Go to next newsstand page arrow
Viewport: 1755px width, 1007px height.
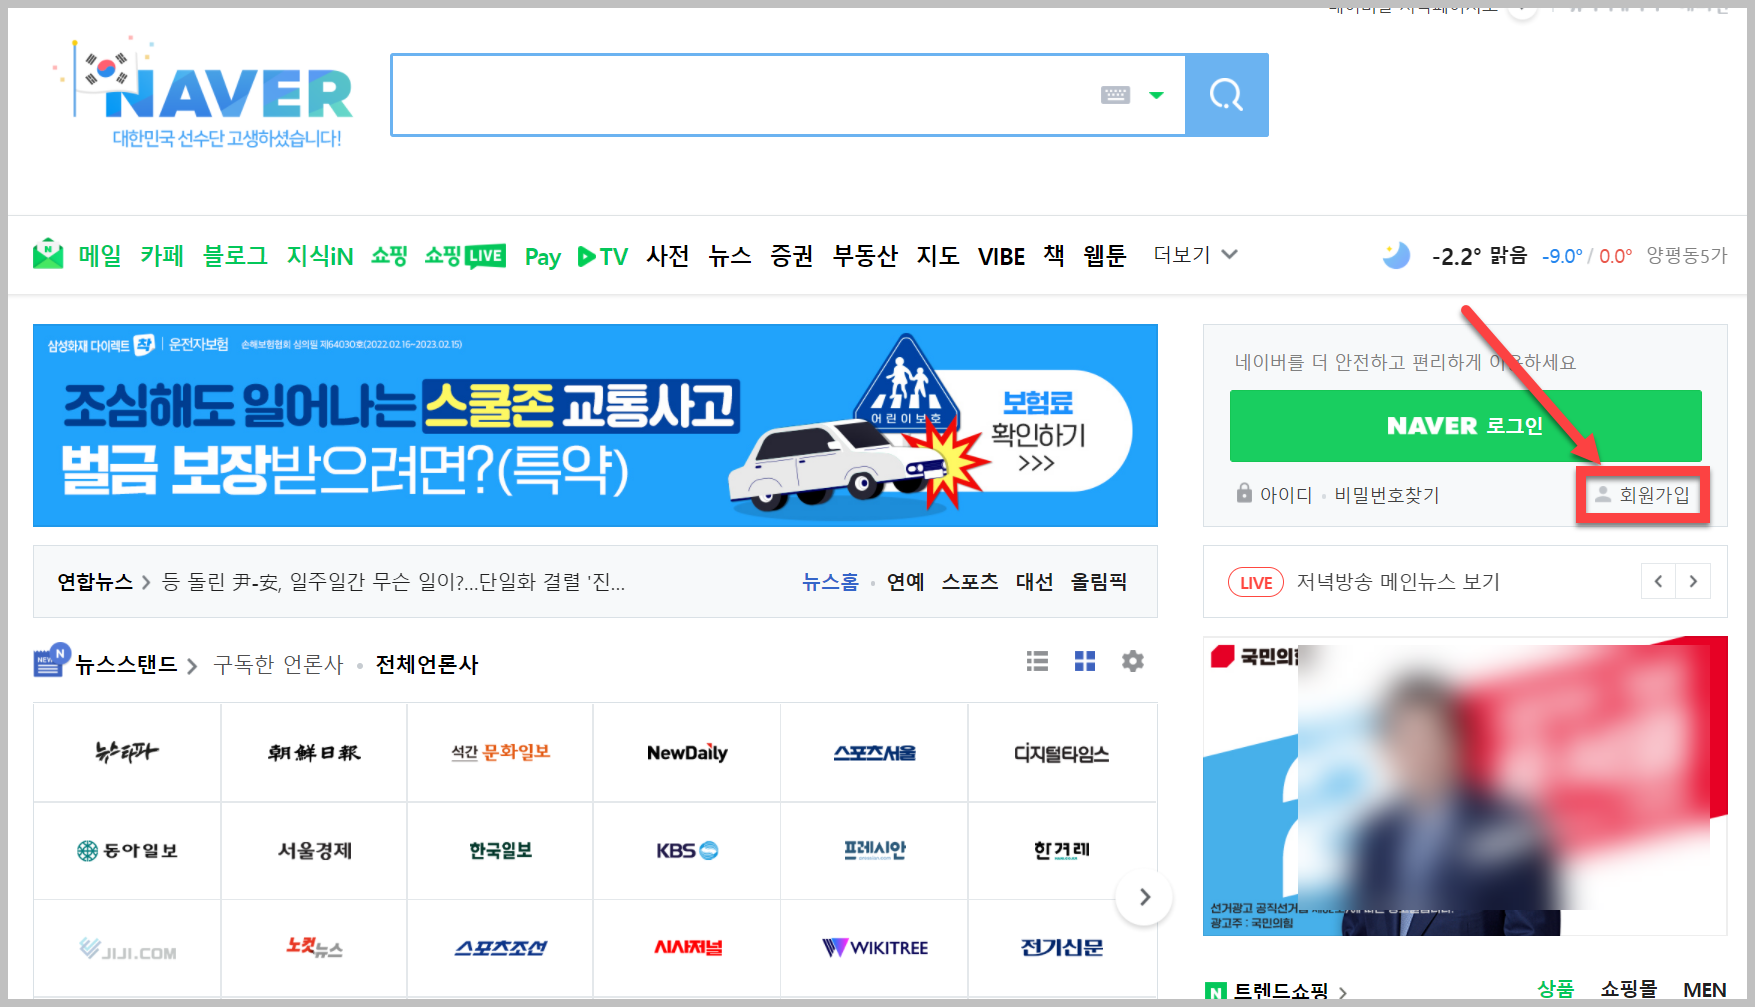[x=1144, y=897]
